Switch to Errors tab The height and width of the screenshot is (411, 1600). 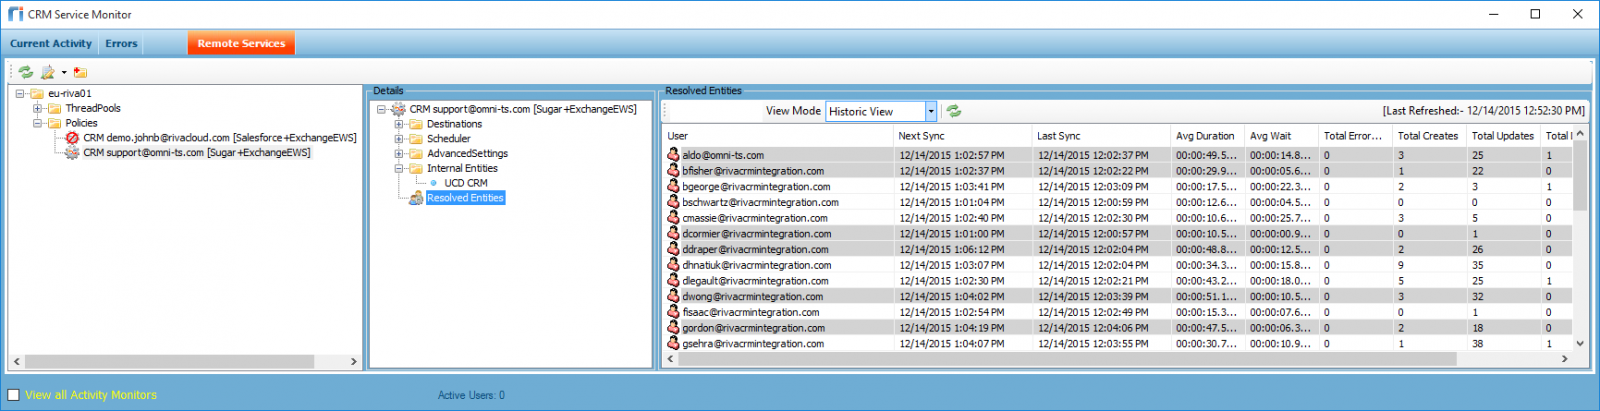click(122, 44)
